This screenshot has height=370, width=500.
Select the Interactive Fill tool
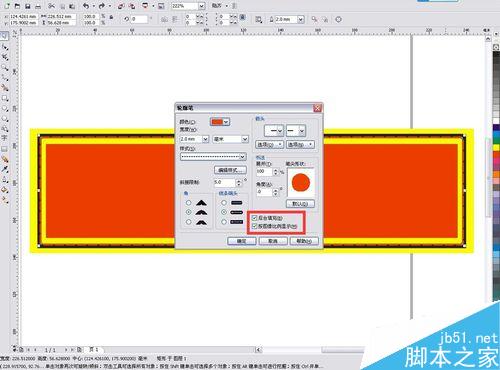tap(5, 200)
